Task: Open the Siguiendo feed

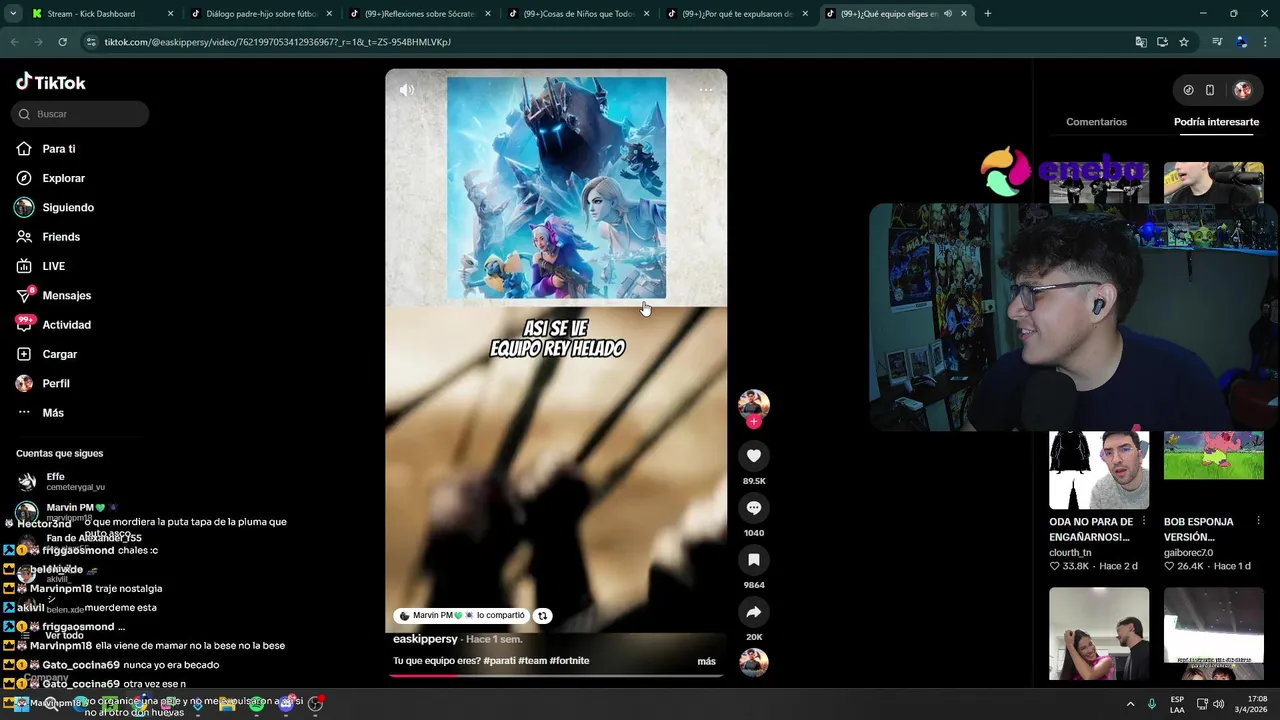Action: tap(67, 207)
